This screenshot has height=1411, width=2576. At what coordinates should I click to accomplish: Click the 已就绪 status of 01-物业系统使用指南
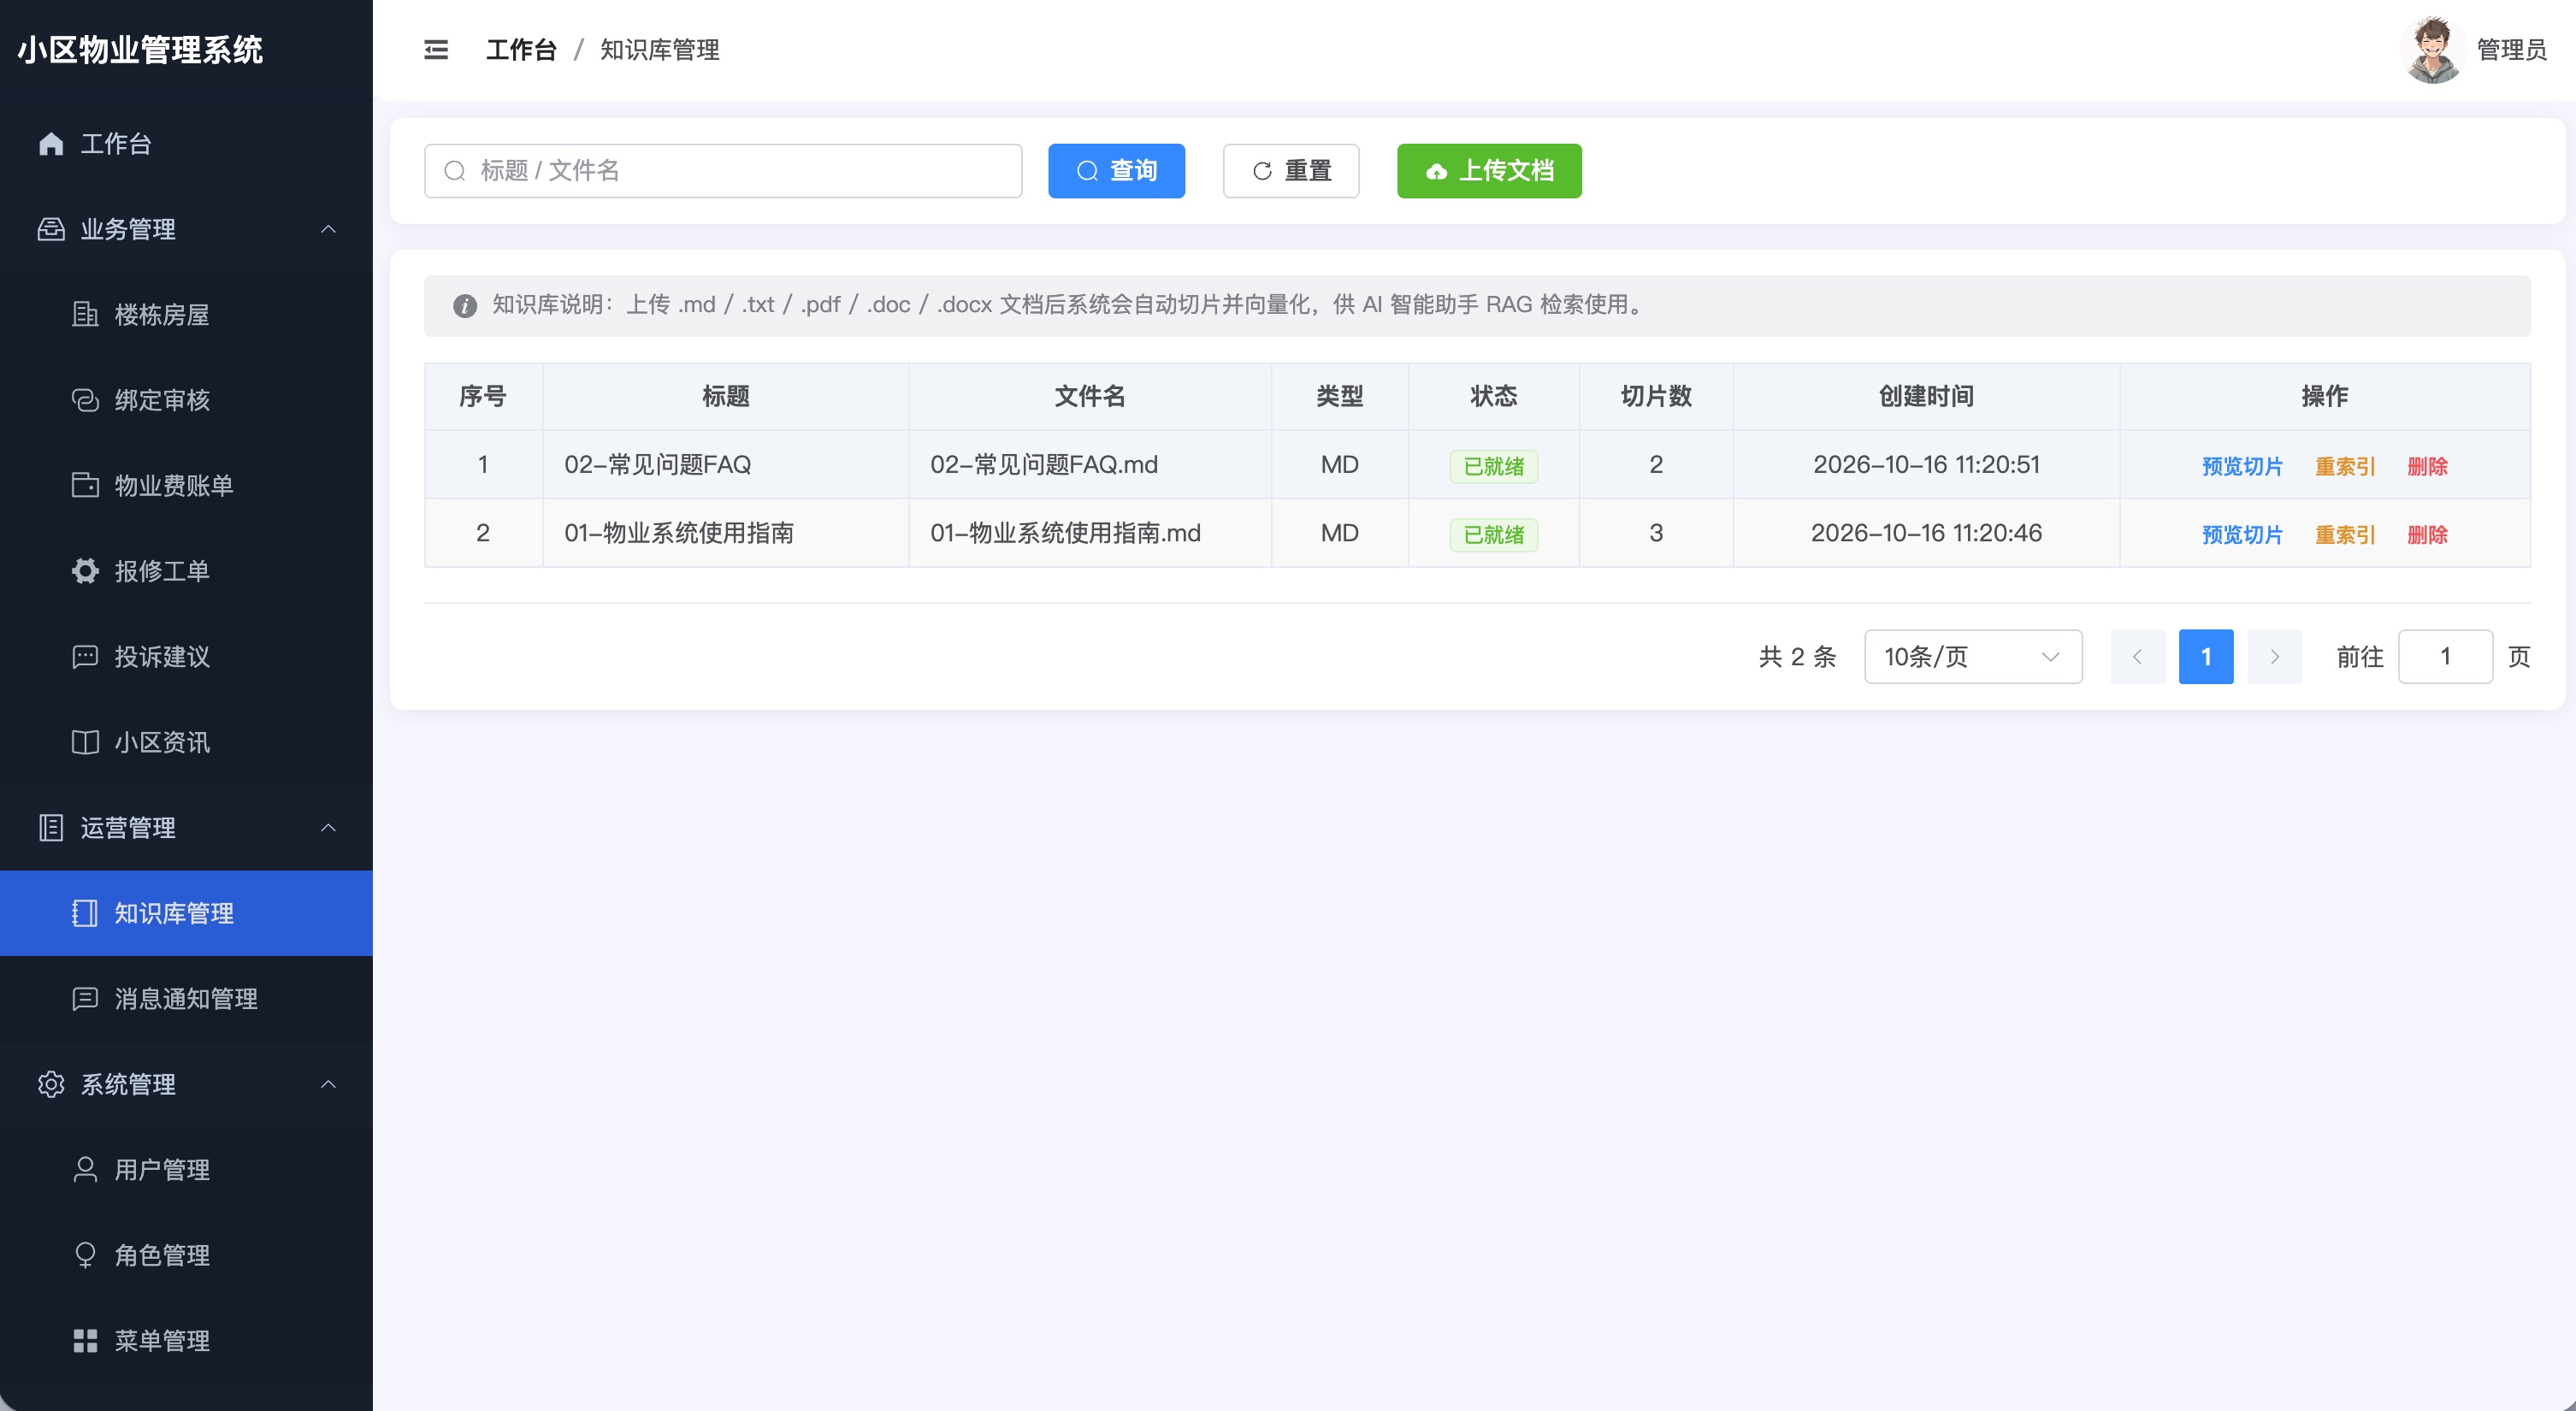1493,534
